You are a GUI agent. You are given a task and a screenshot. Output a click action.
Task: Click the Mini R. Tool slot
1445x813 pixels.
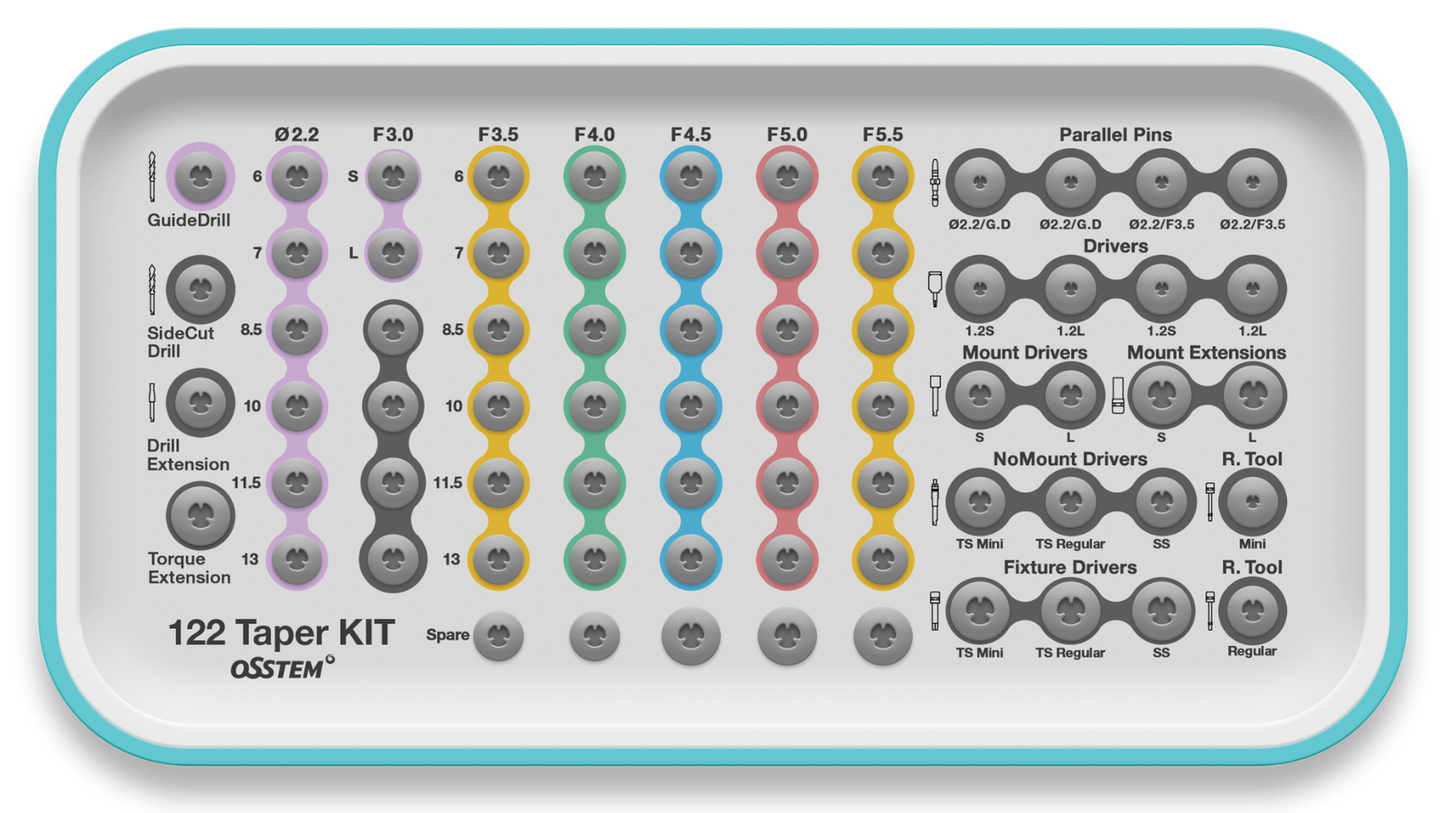coord(1251,503)
